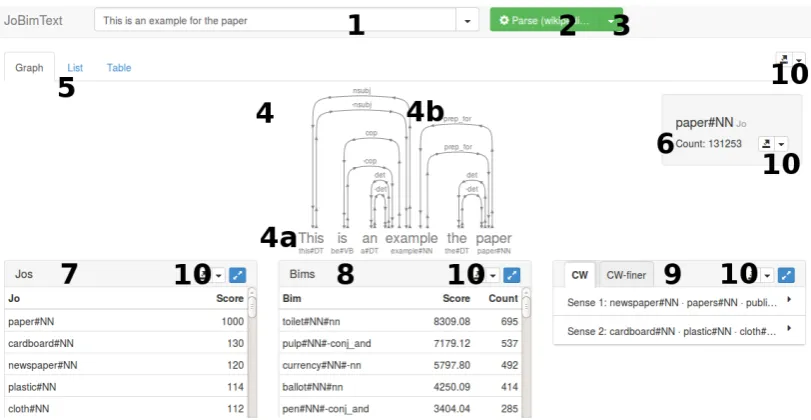Switch to the CW tab

580,275
